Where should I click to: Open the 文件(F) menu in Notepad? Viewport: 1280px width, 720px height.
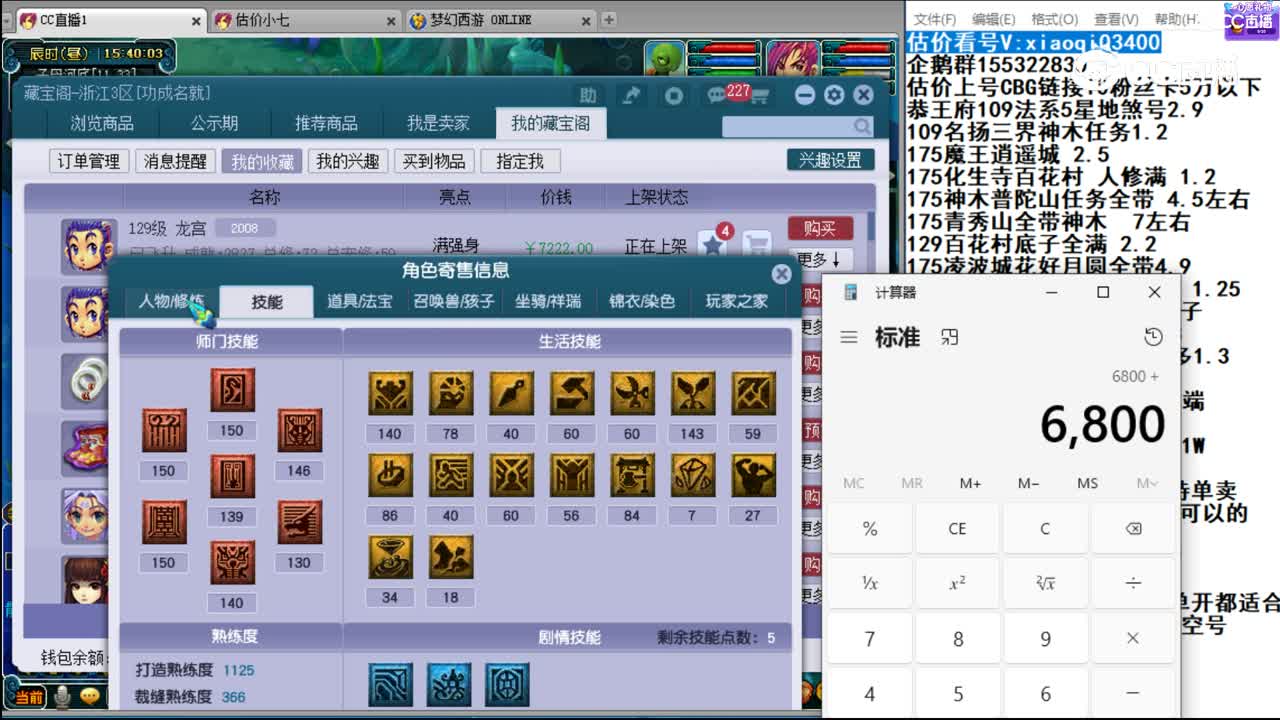pyautogui.click(x=935, y=19)
